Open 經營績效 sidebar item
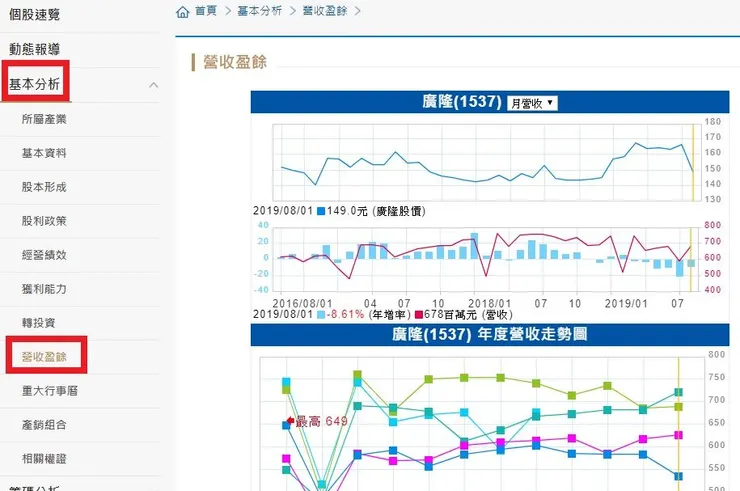Image resolution: width=740 pixels, height=491 pixels. [x=44, y=255]
